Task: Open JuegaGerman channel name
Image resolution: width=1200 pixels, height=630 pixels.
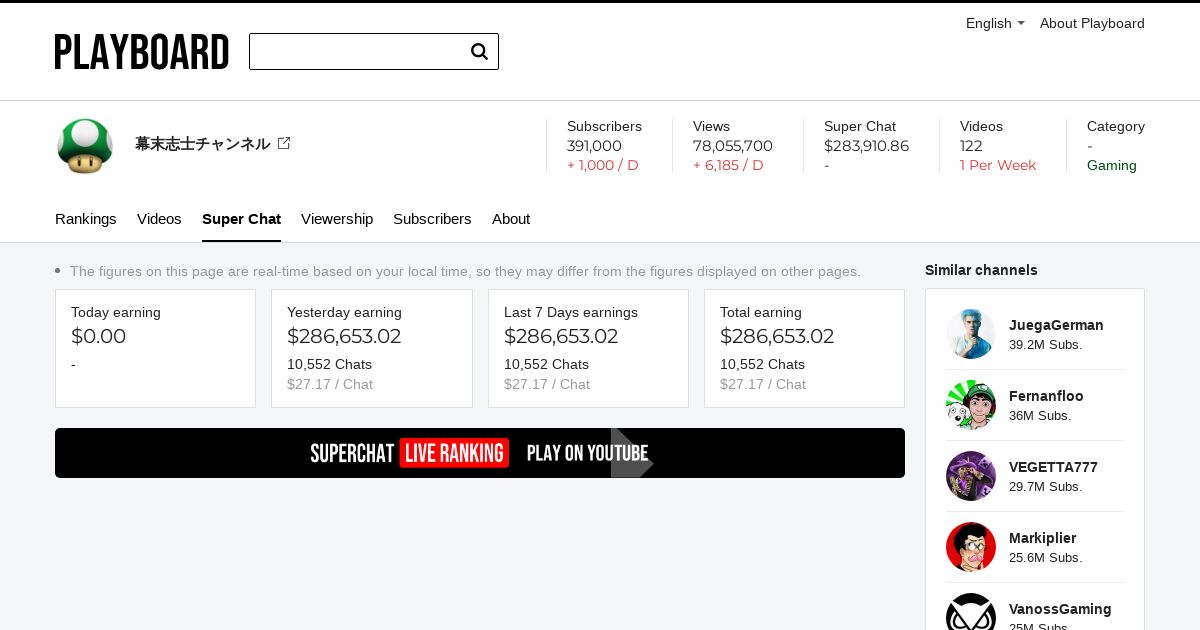Action: (x=1056, y=325)
